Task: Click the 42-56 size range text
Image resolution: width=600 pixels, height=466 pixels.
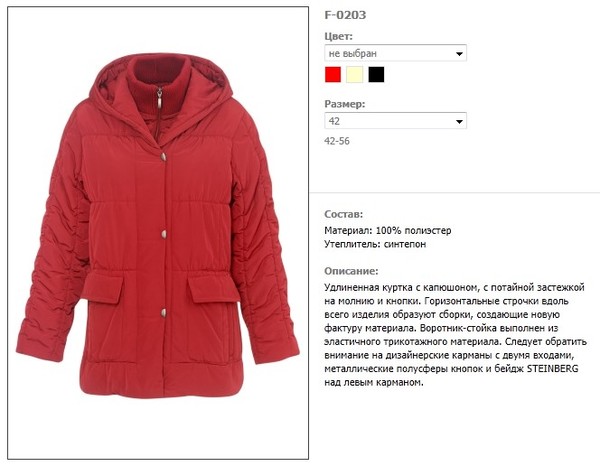Action: pyautogui.click(x=337, y=141)
